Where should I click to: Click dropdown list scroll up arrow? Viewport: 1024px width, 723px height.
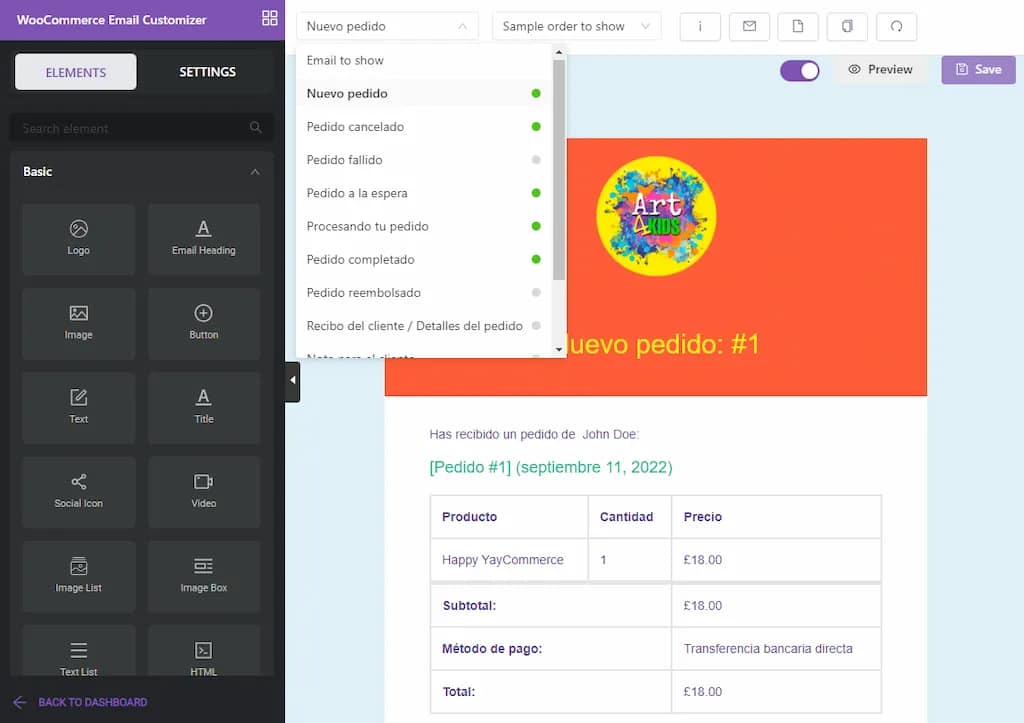[x=558, y=52]
